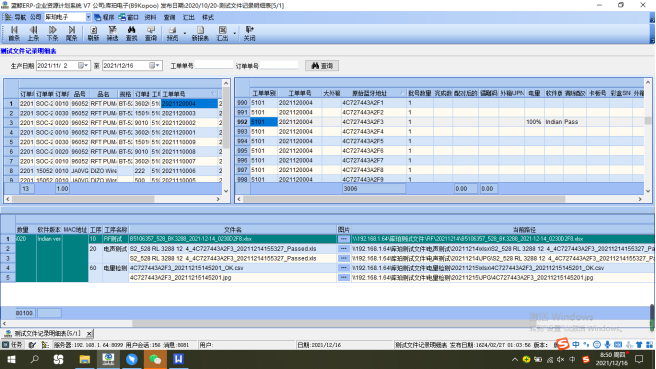Open WeChat from taskbar
The height and width of the screenshot is (369, 656).
click(155, 359)
